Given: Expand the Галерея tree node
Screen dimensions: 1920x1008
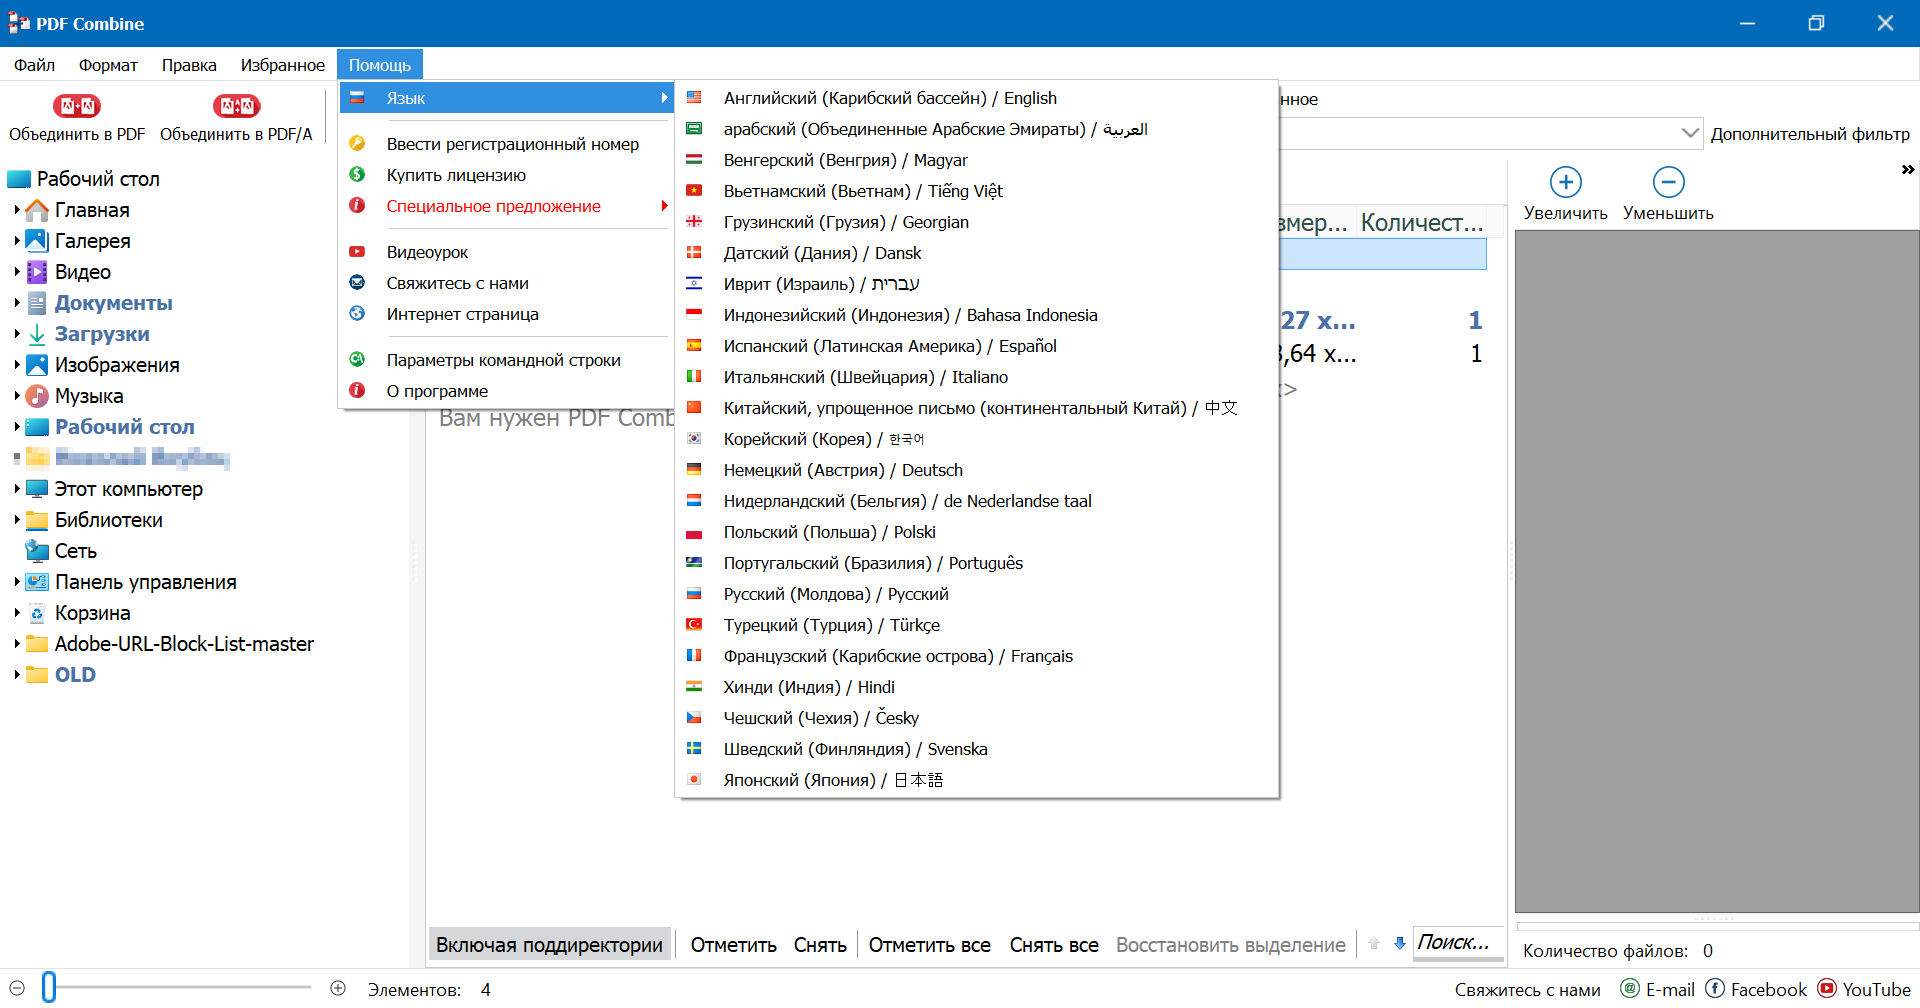Looking at the screenshot, I should pos(17,241).
